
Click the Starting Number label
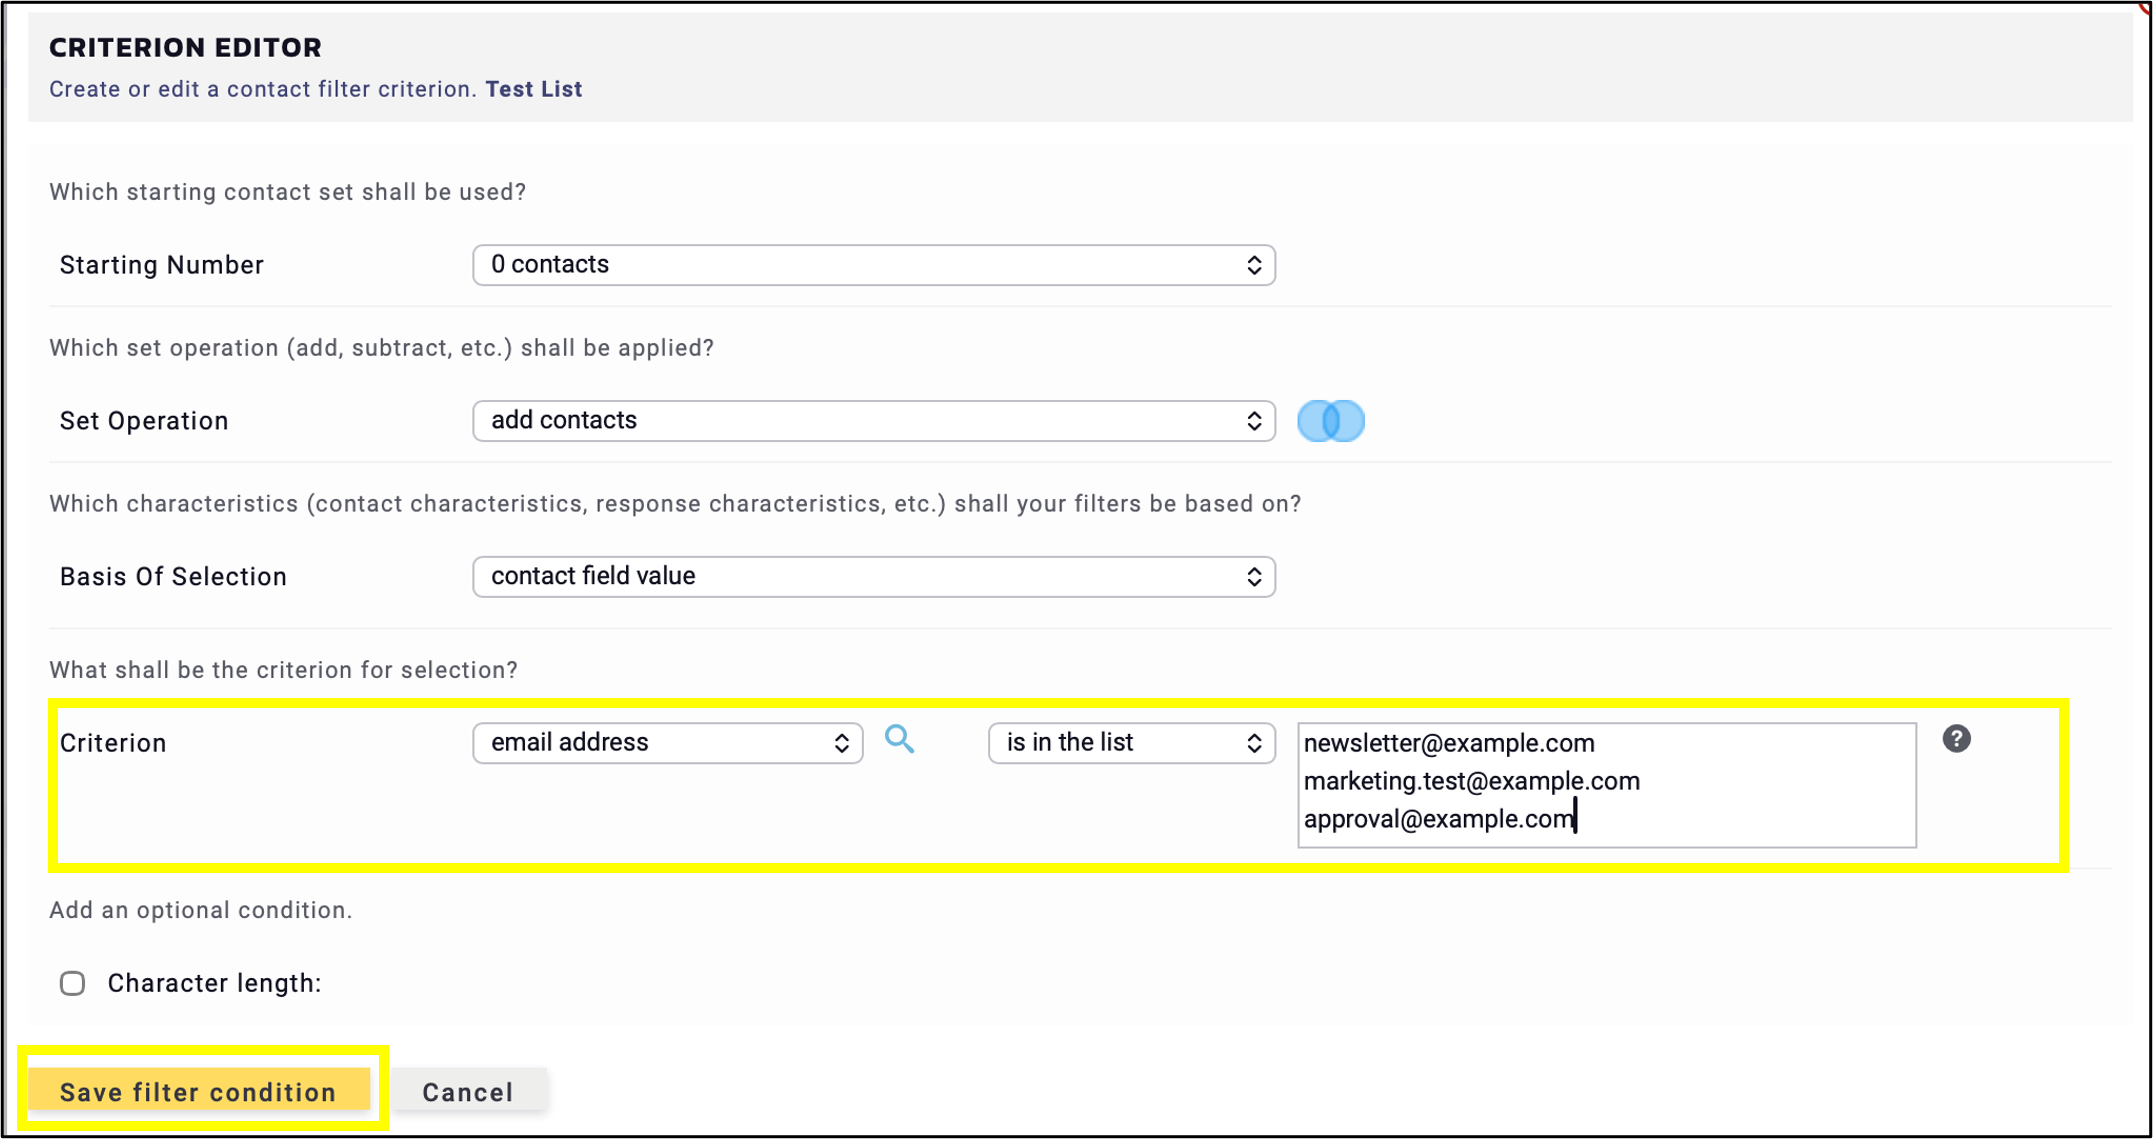click(161, 265)
